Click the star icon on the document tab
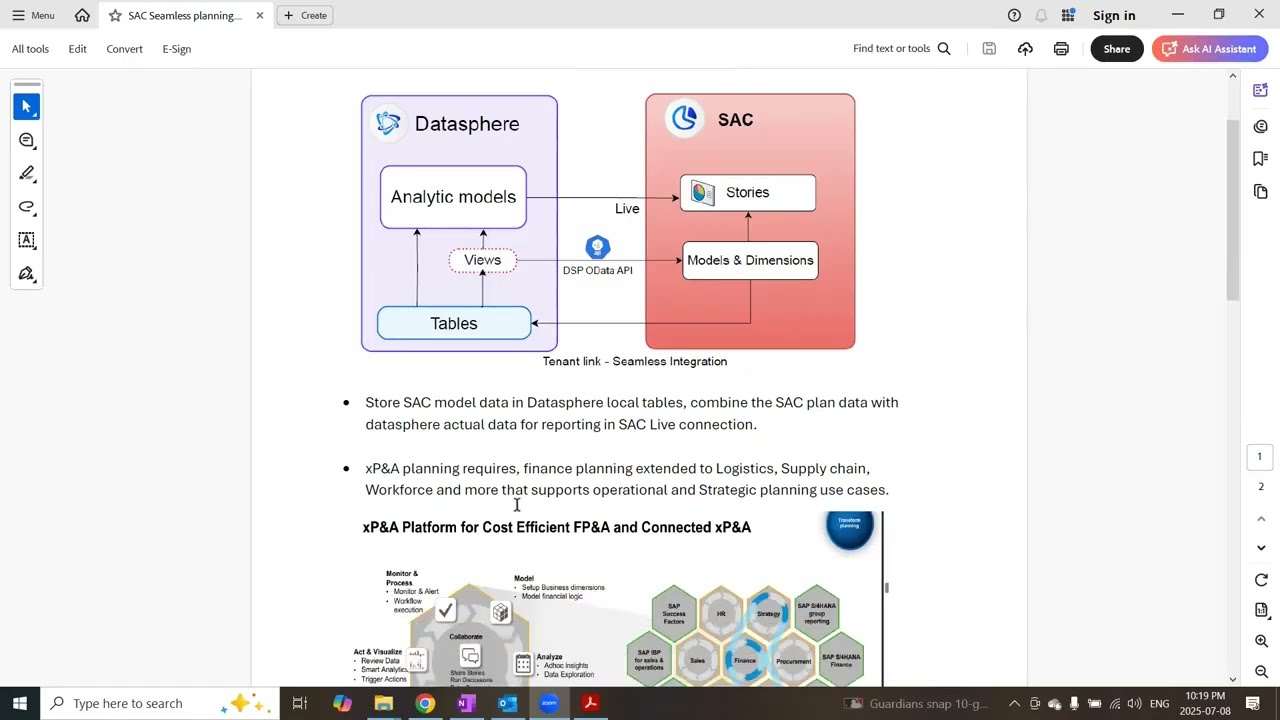Viewport: 1280px width, 720px height. 115,15
